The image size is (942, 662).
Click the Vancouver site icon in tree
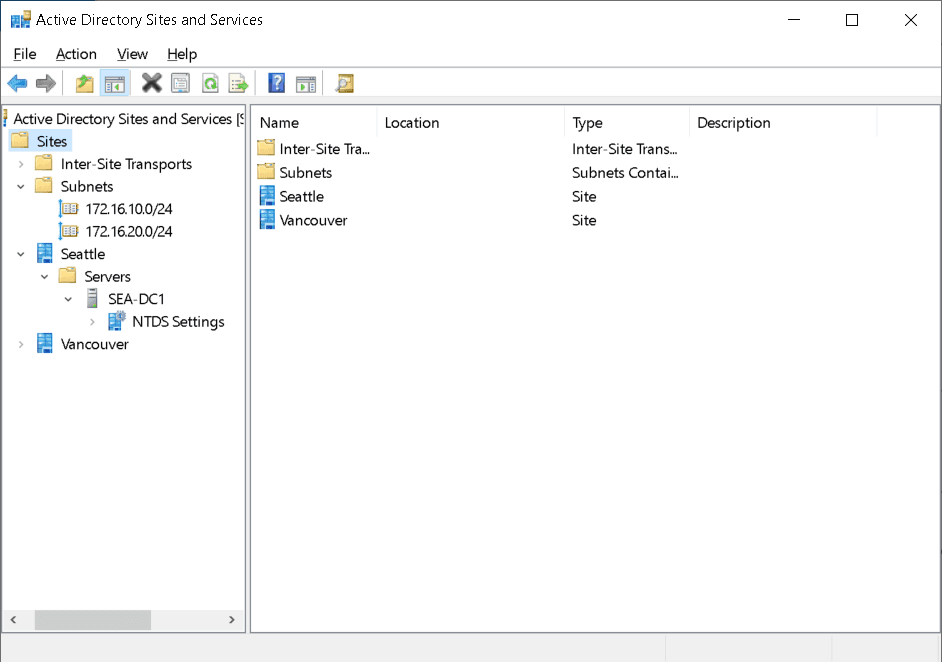click(x=44, y=344)
